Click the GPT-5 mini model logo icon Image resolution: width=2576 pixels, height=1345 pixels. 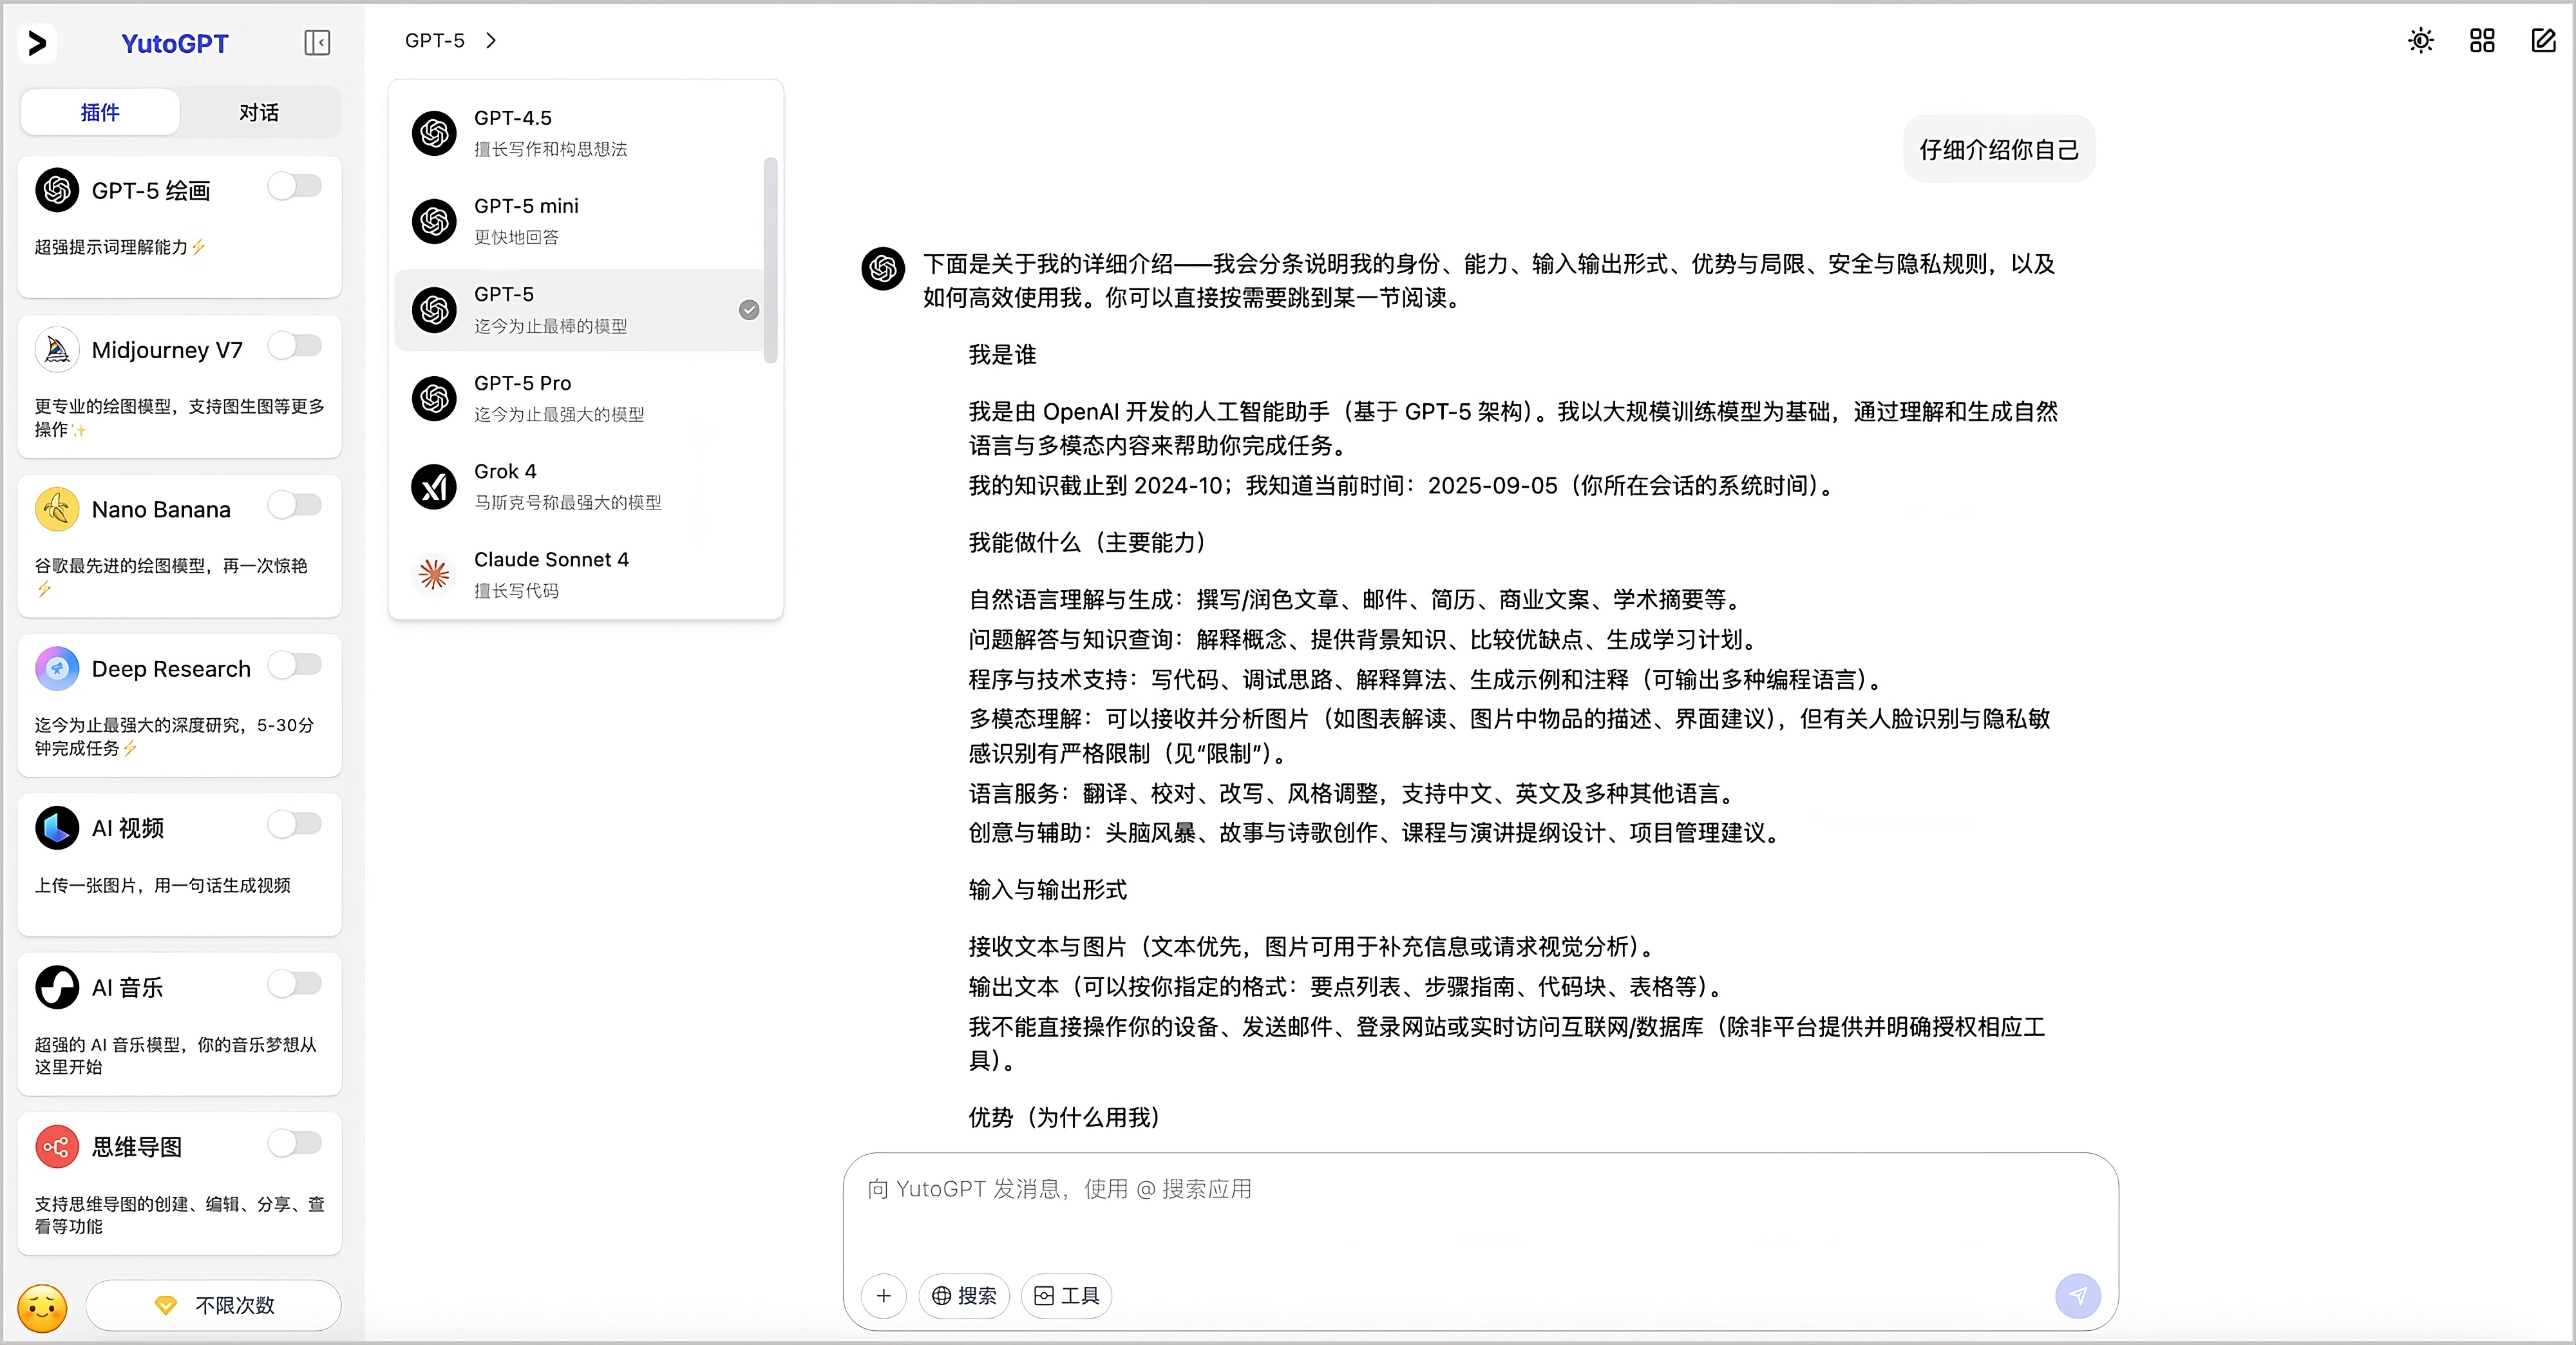435,221
